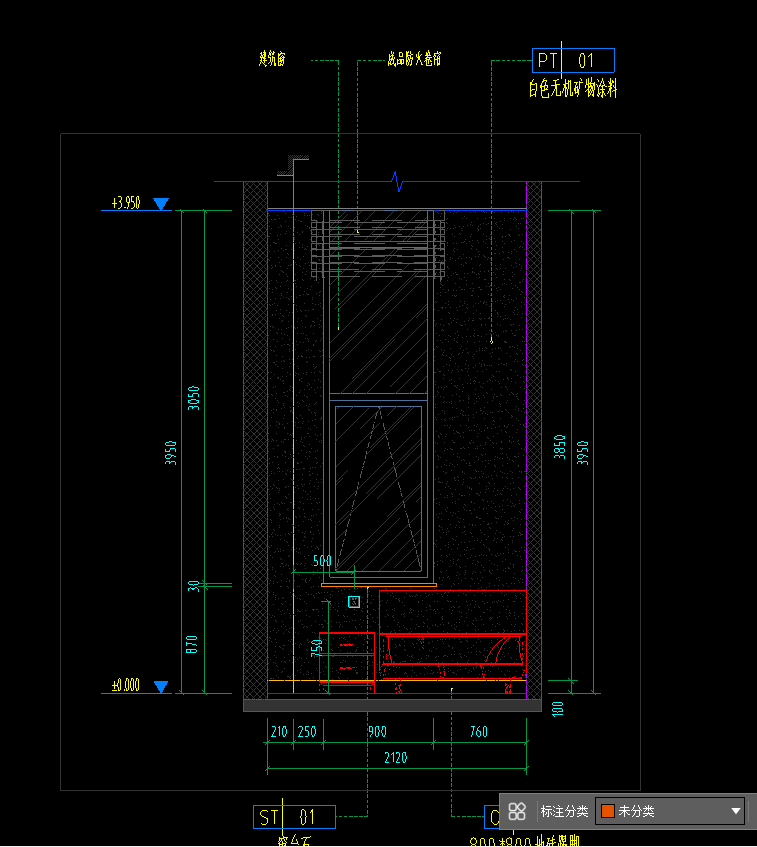Select the 210 horizontal dimension text
The width and height of the screenshot is (757, 847).
coord(279,732)
